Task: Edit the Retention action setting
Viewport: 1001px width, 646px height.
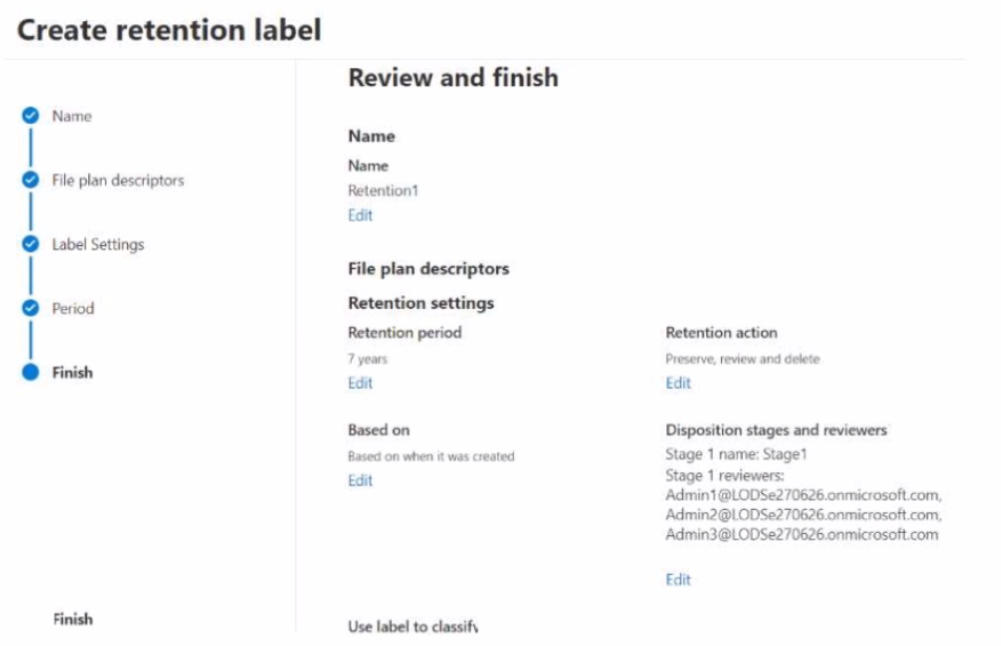Action: (x=678, y=383)
